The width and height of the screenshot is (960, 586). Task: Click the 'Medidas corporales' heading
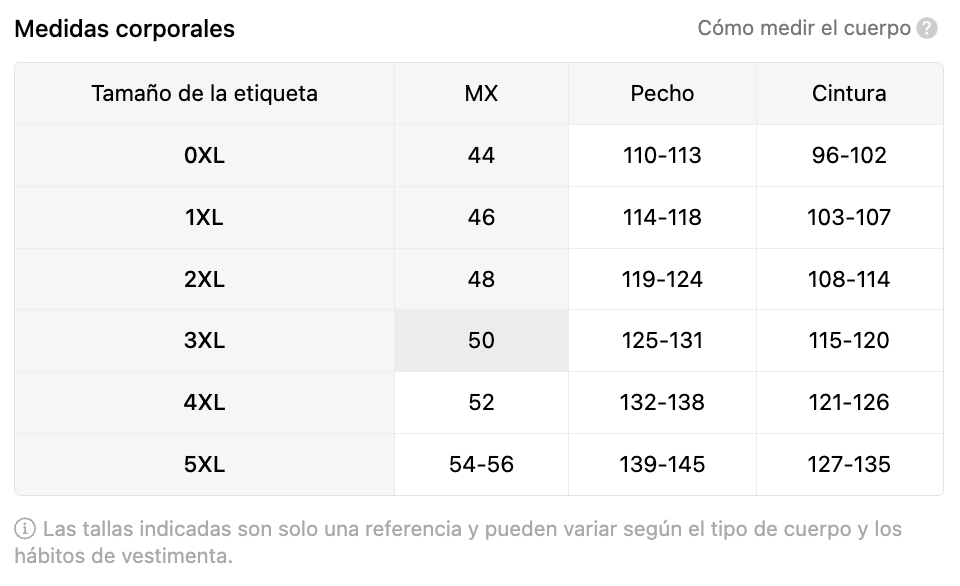125,29
